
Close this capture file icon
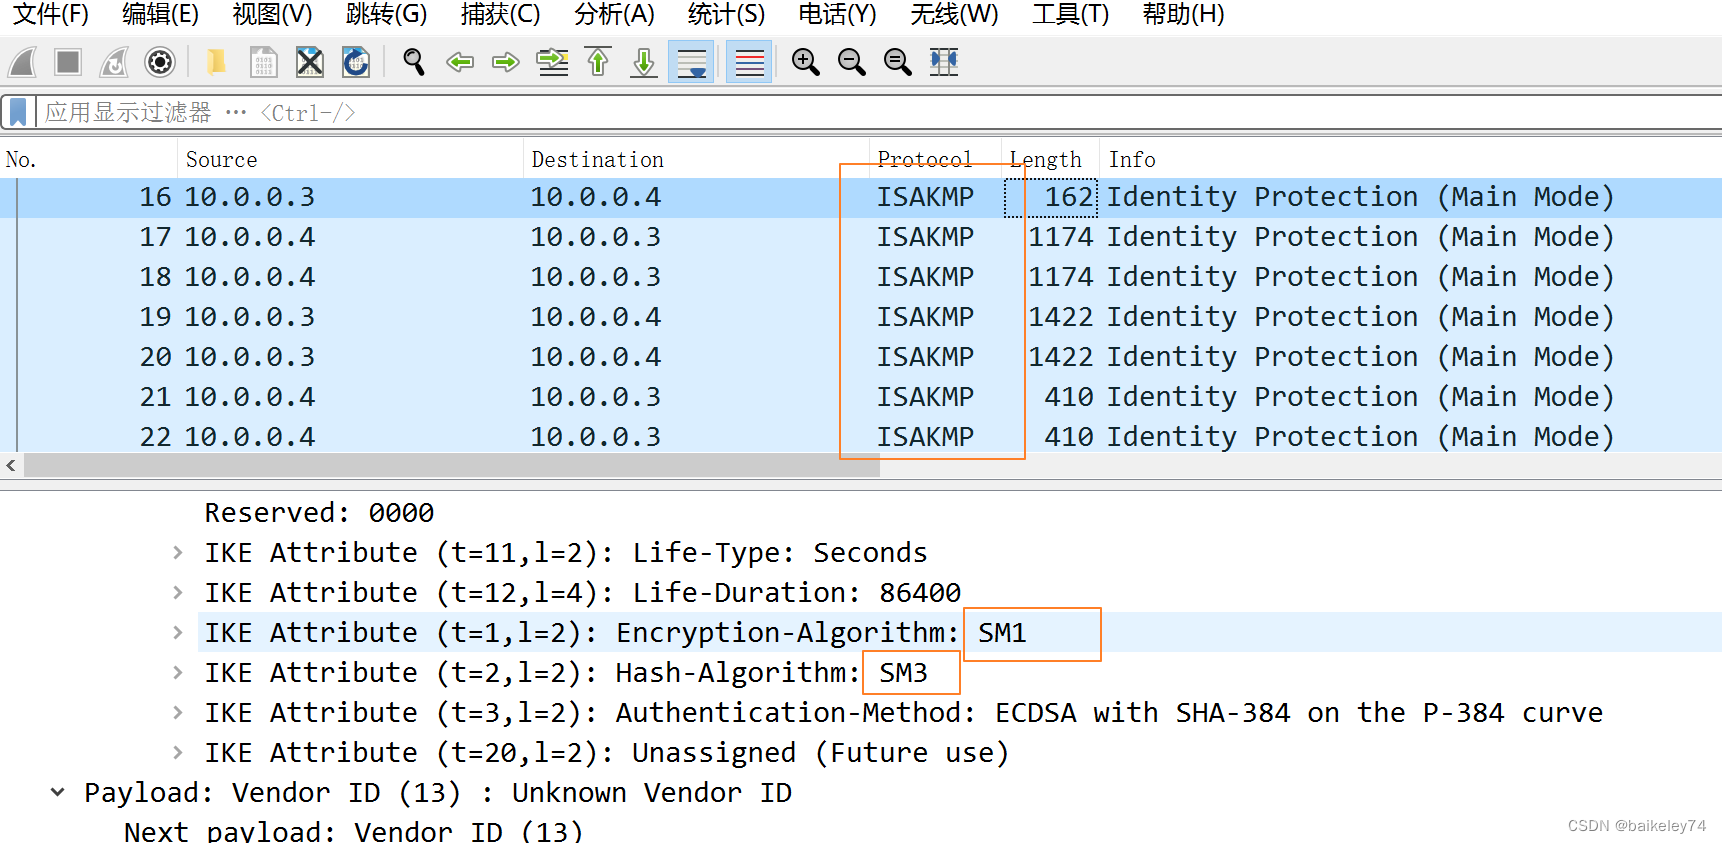coord(310,62)
